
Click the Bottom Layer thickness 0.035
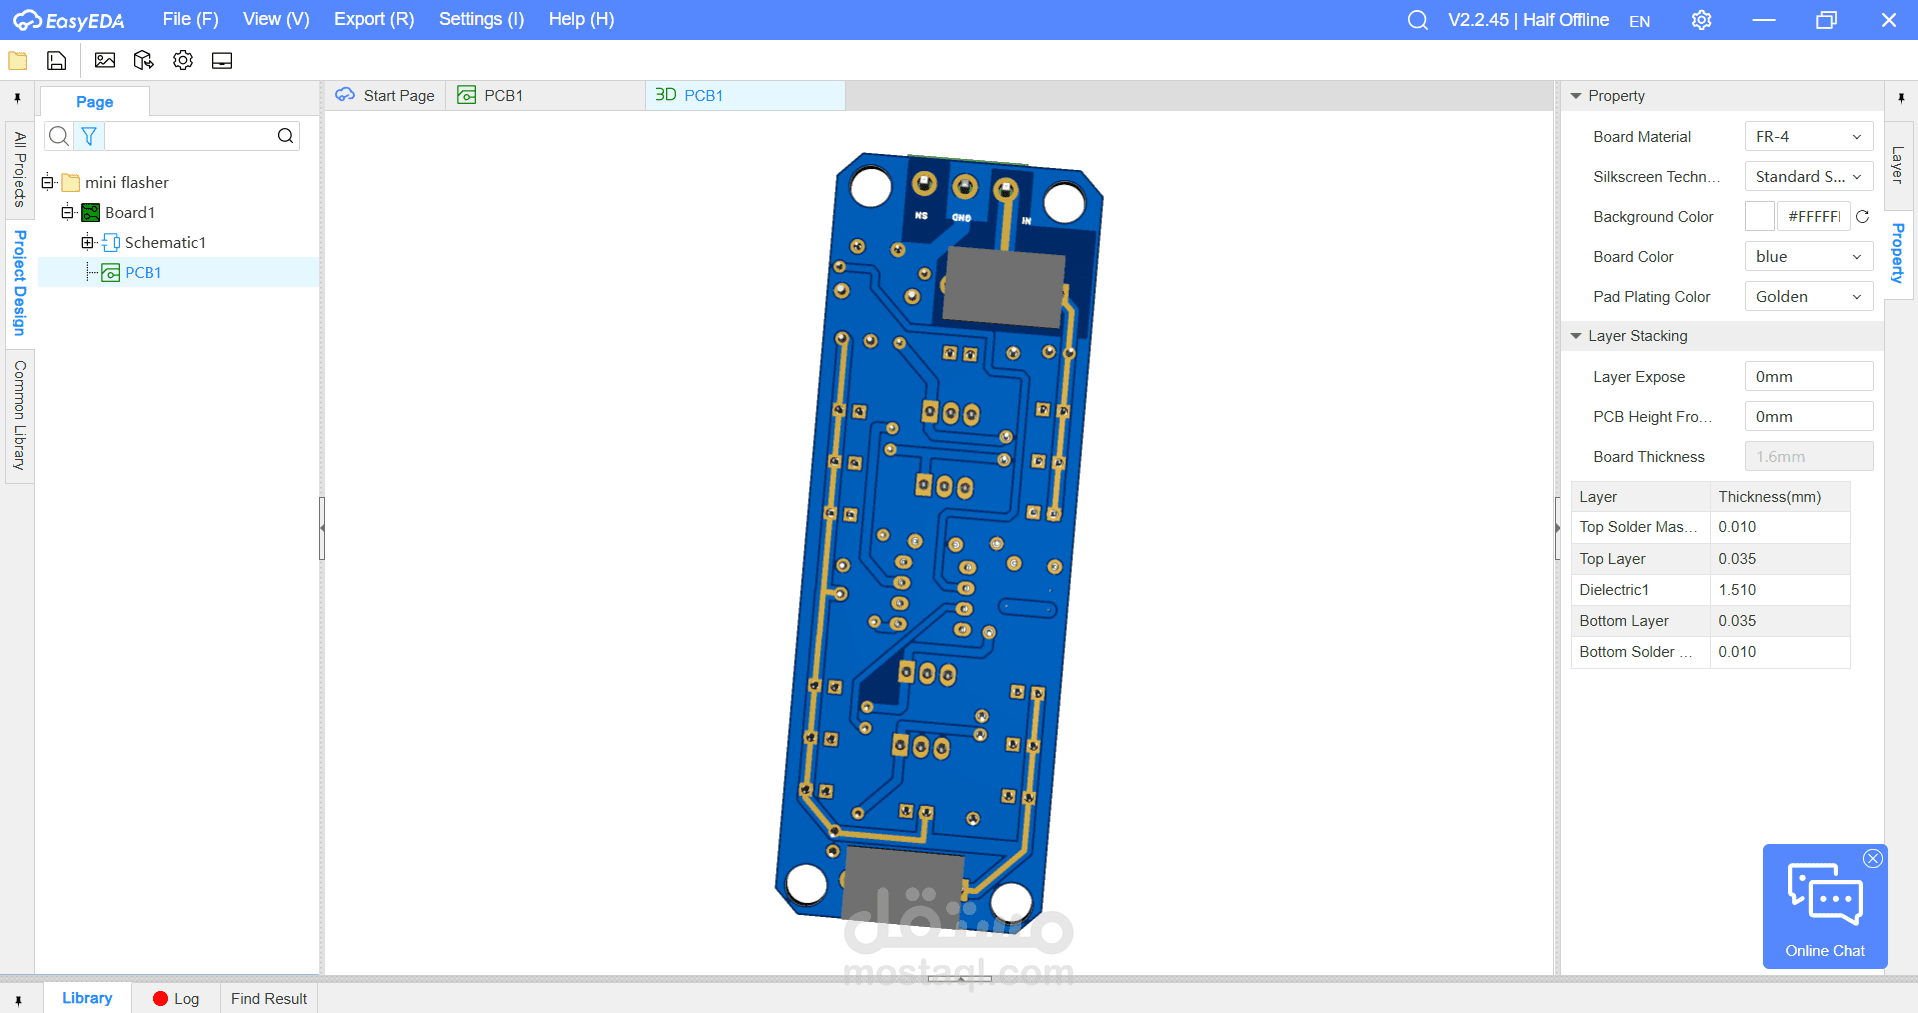click(x=1779, y=621)
